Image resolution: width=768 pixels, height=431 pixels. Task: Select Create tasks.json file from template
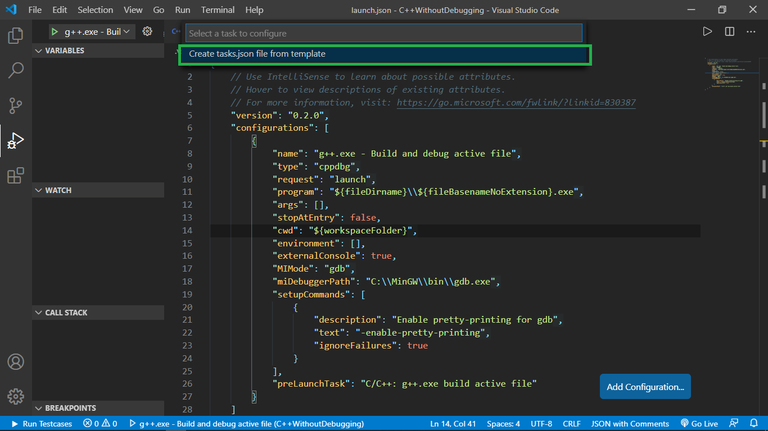(x=257, y=54)
